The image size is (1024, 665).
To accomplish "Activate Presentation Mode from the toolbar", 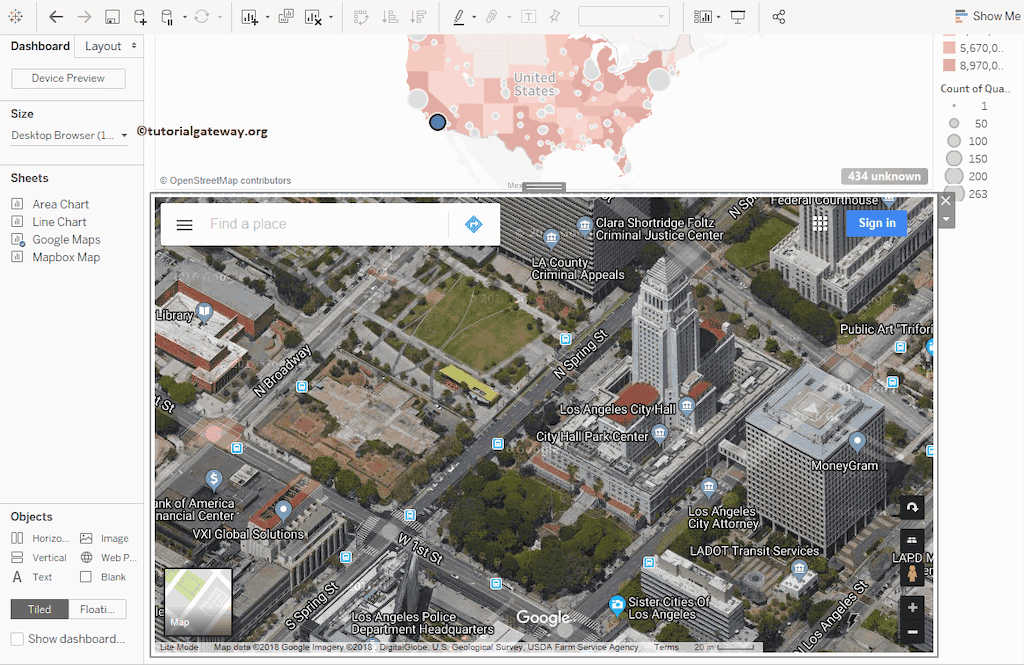I will click(737, 16).
